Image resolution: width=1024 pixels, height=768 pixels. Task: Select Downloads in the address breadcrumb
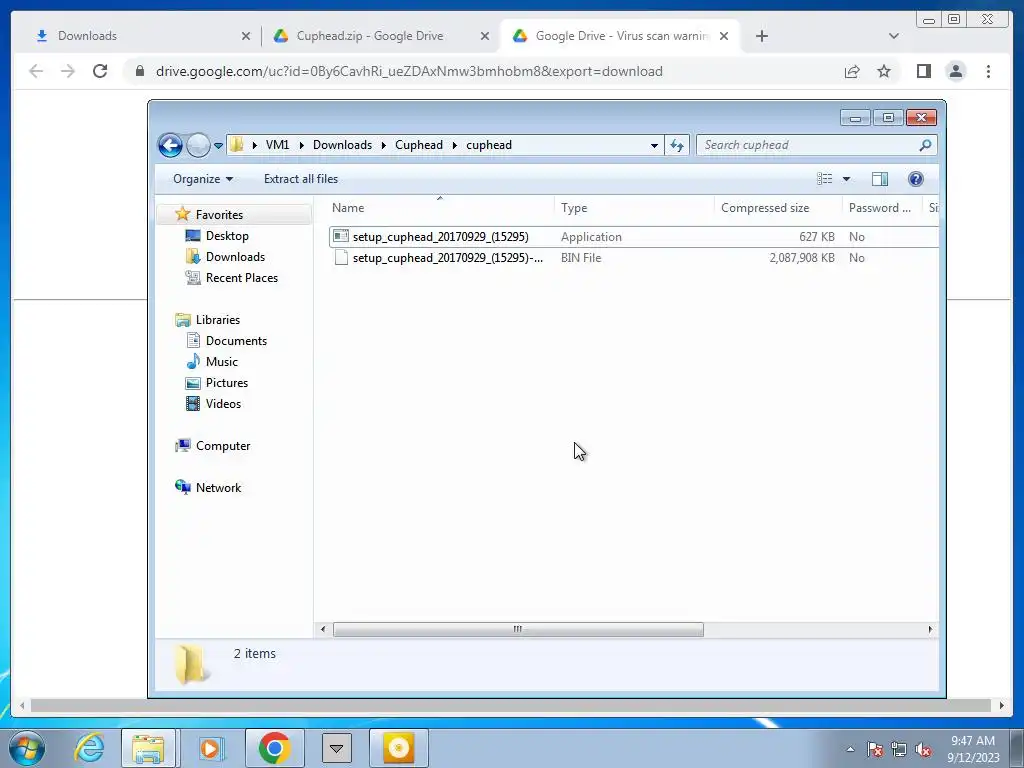(x=342, y=145)
